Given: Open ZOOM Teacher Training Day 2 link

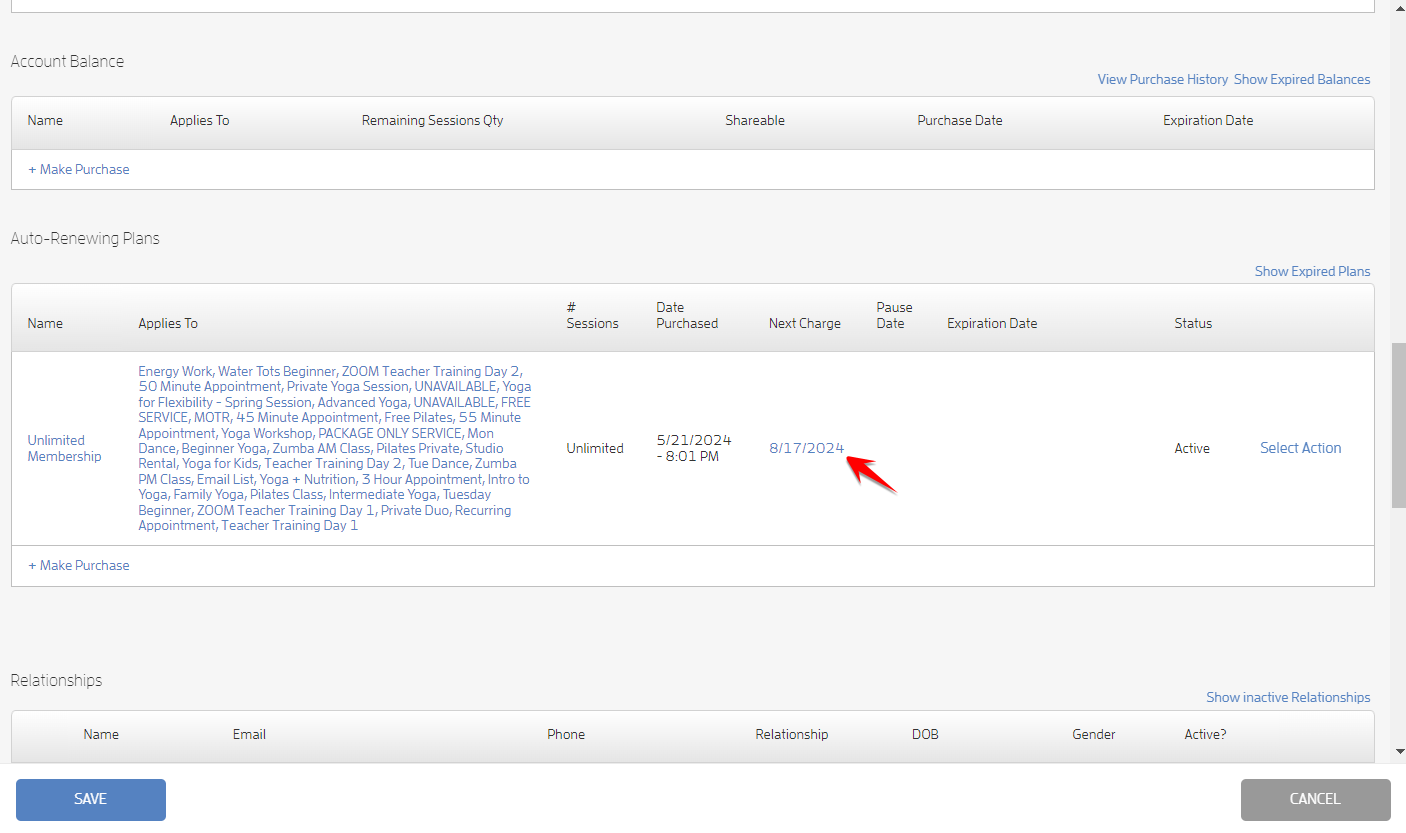Looking at the screenshot, I should pyautogui.click(x=431, y=371).
